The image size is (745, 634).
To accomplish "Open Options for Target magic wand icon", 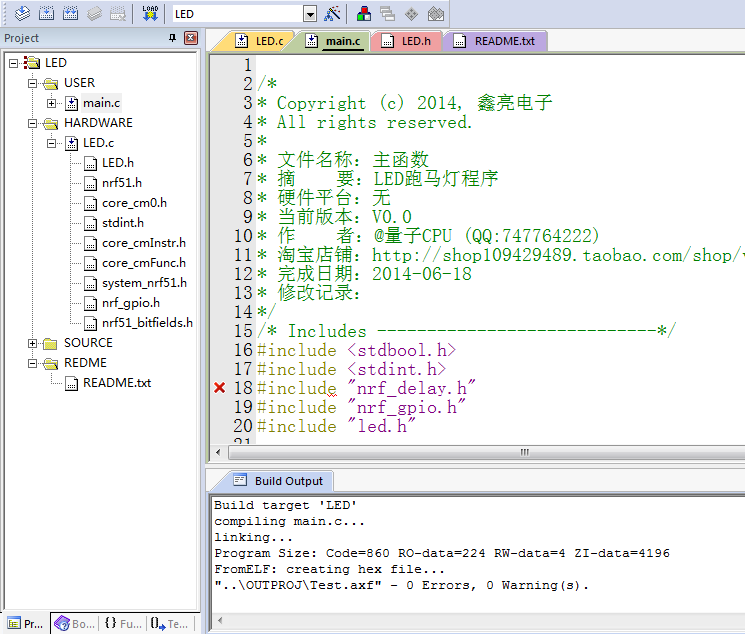I will (333, 13).
